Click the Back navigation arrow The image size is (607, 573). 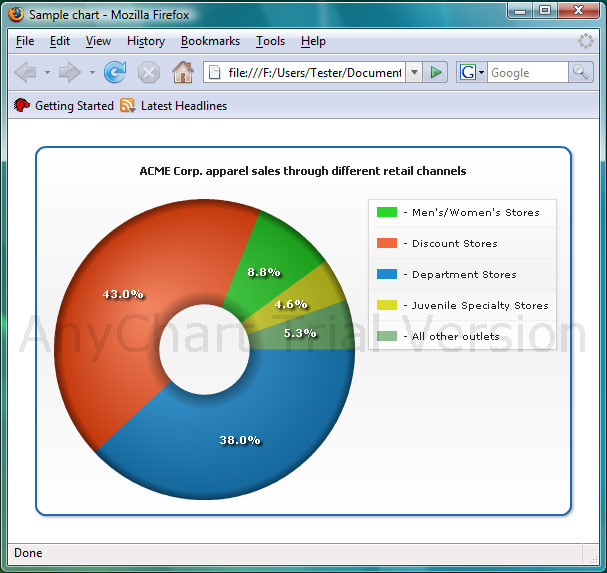26,72
